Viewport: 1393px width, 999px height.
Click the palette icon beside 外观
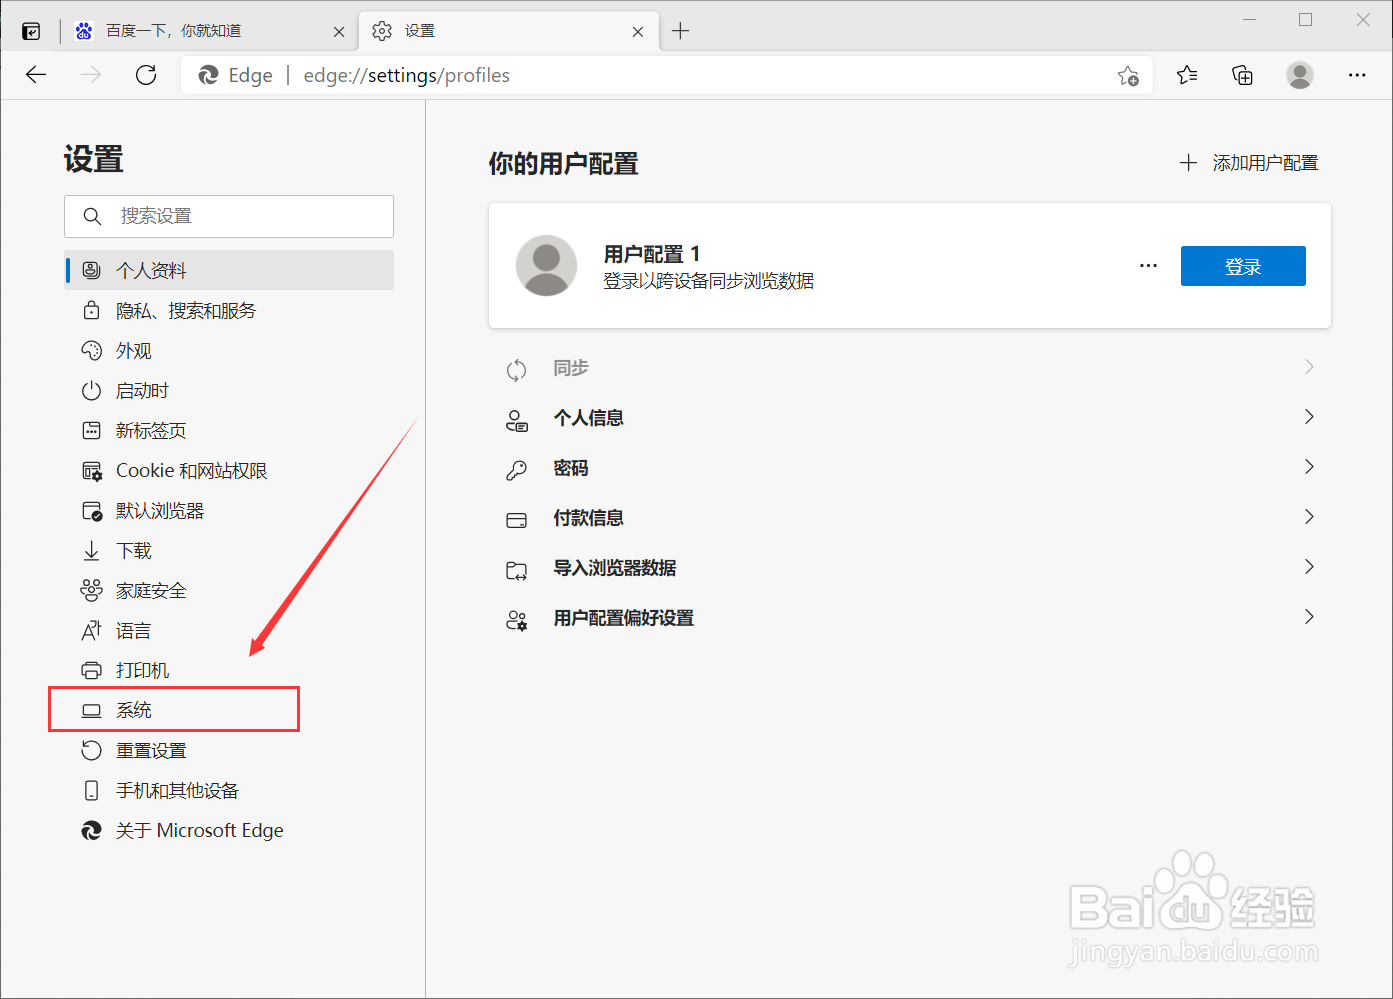pyautogui.click(x=91, y=350)
